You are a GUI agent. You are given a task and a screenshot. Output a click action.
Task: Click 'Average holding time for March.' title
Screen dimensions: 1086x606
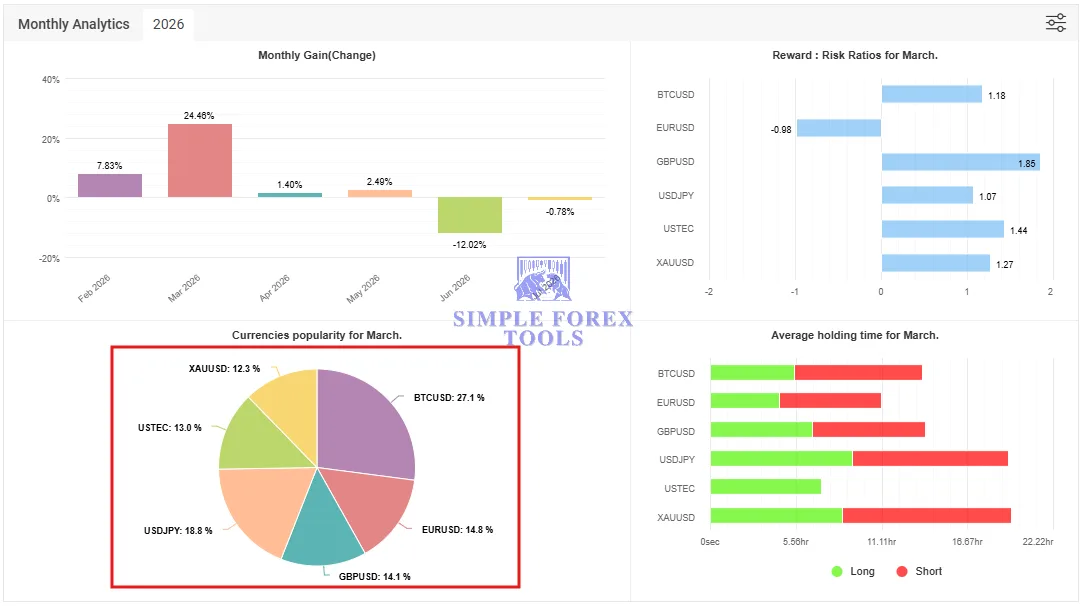click(855, 335)
